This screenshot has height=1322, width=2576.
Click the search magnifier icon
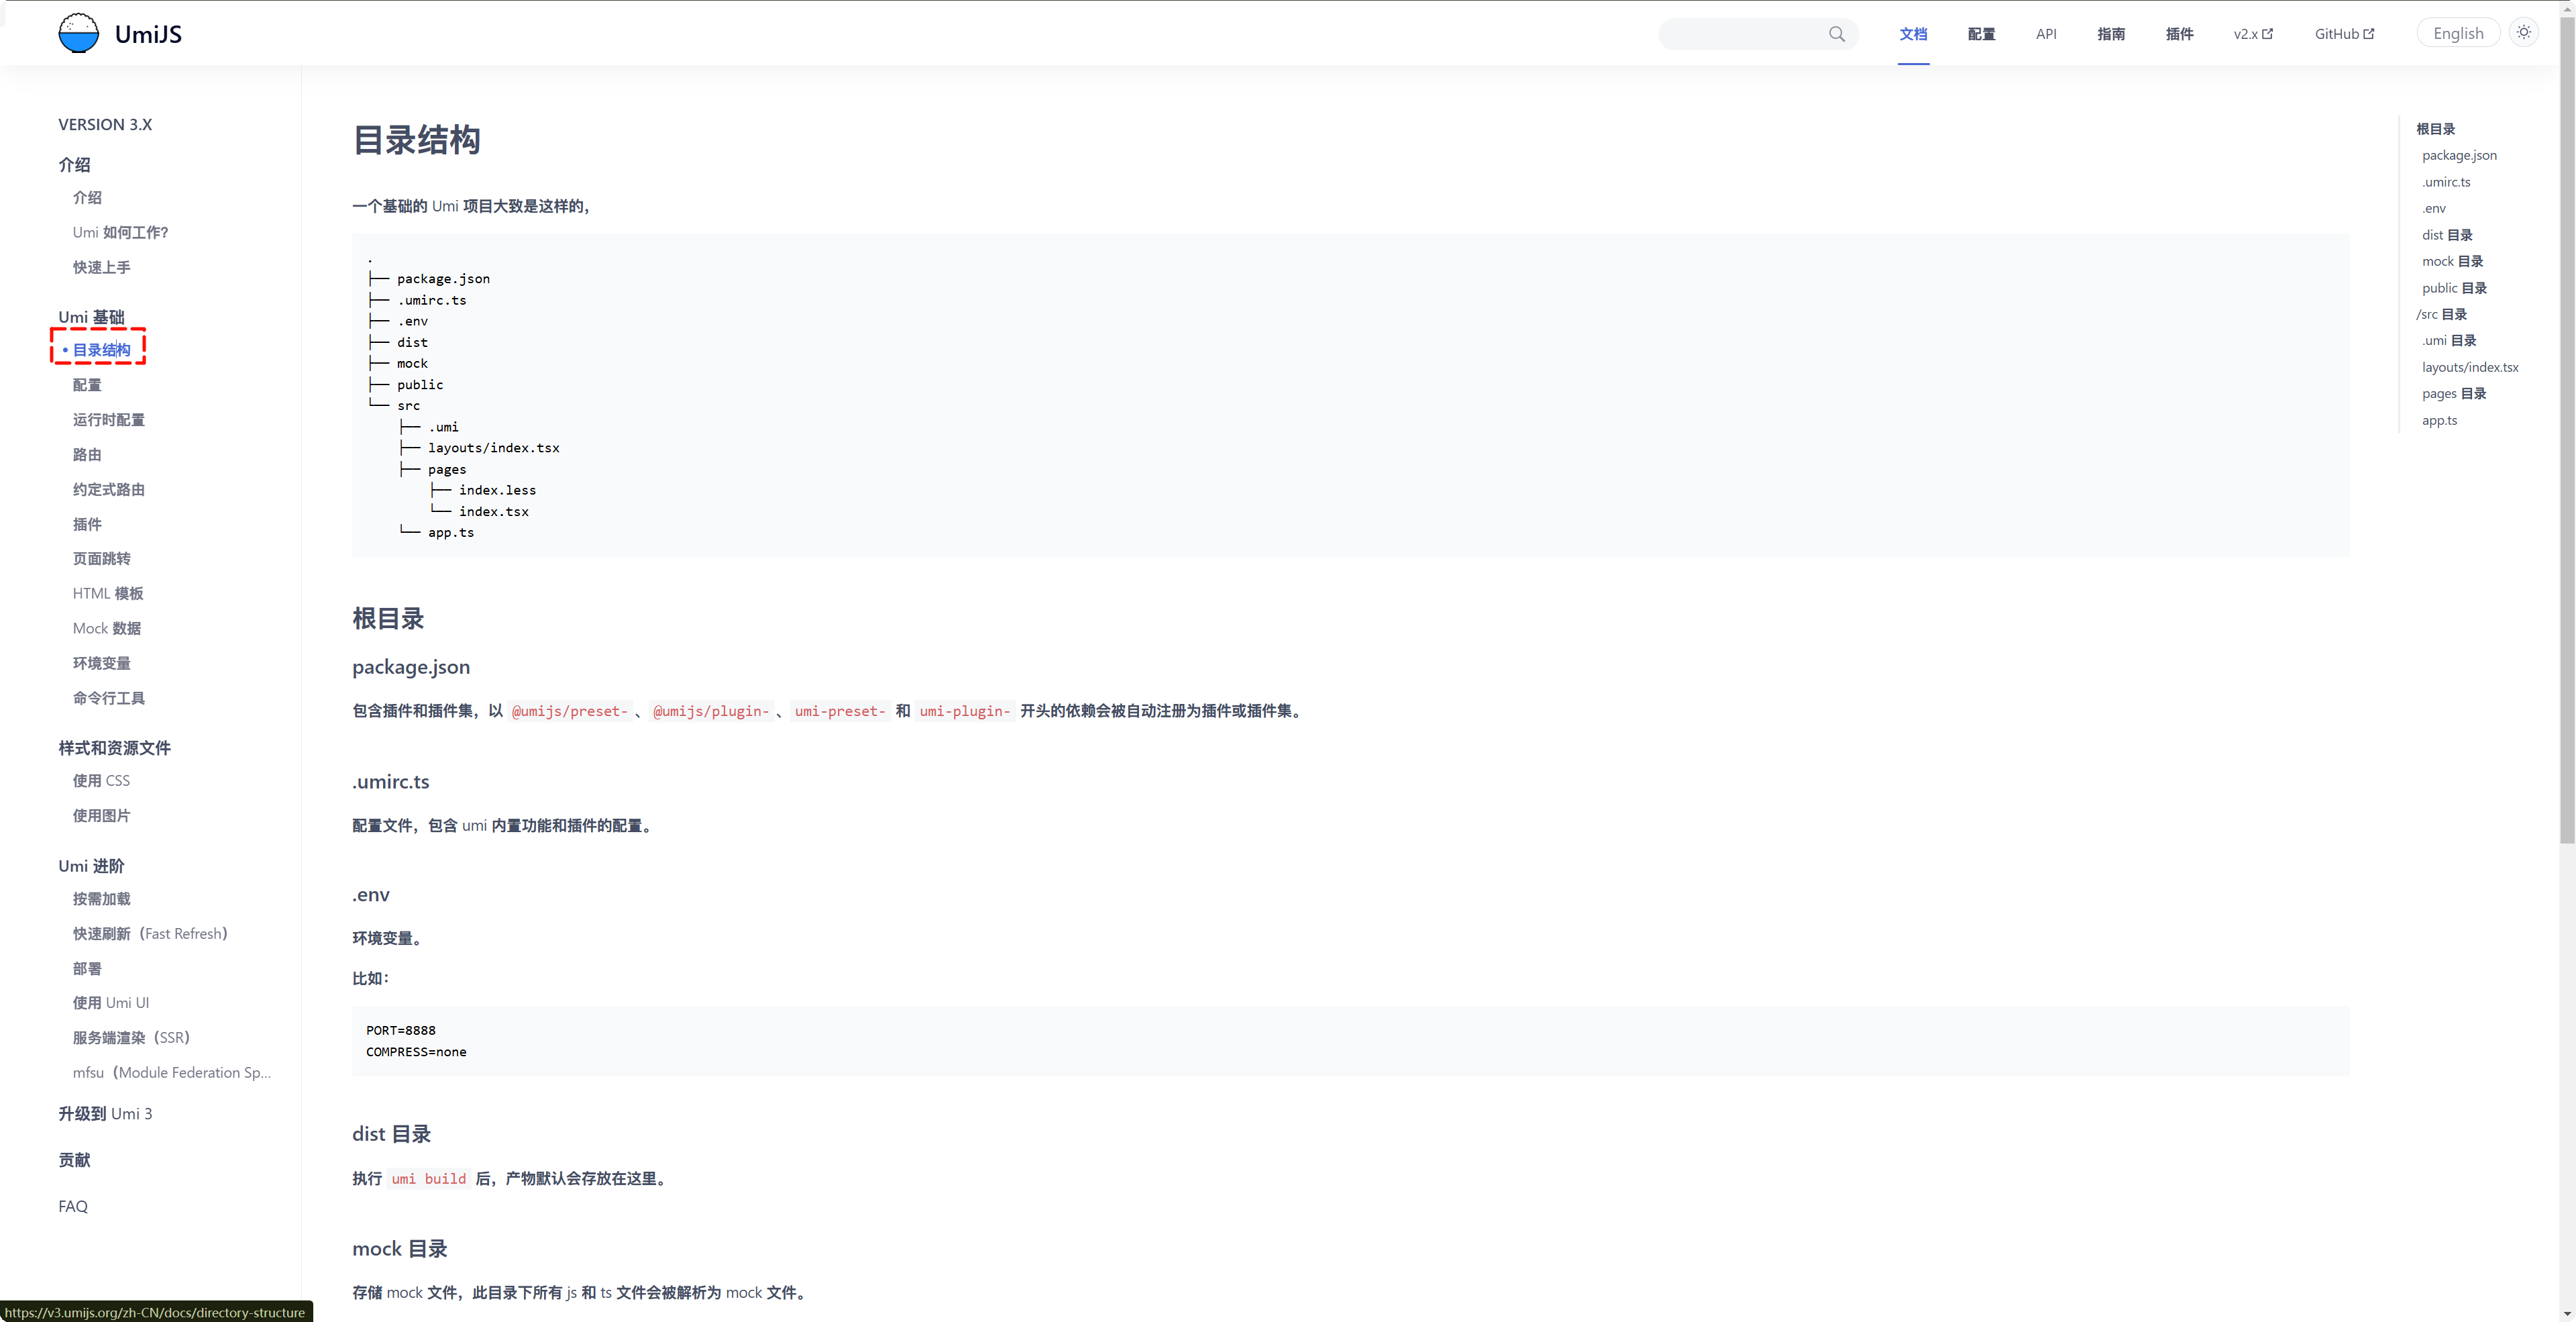[1836, 34]
